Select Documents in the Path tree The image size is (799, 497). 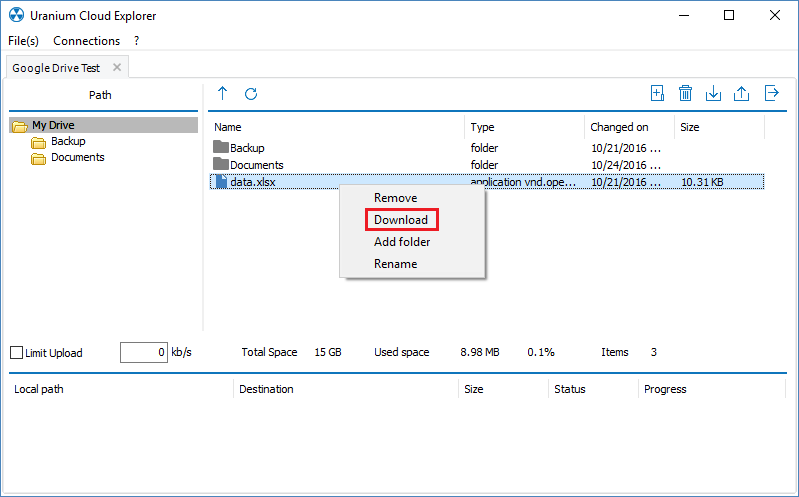(x=78, y=157)
